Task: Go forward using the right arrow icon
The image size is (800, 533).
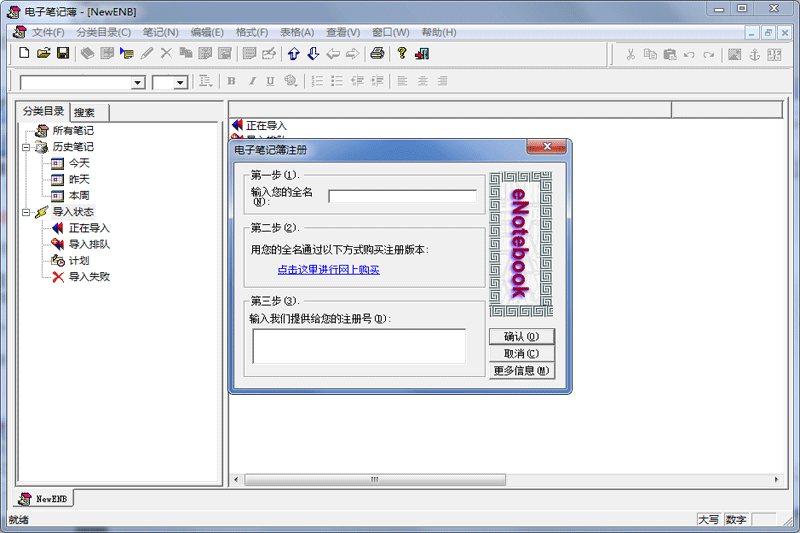Action: pos(353,54)
